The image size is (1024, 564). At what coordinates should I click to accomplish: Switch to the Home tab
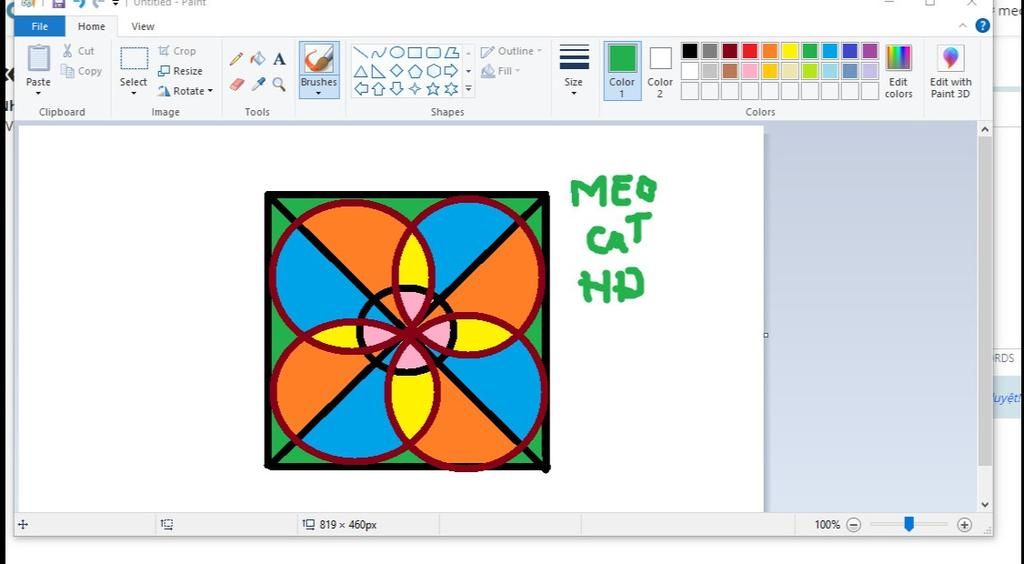pos(91,26)
